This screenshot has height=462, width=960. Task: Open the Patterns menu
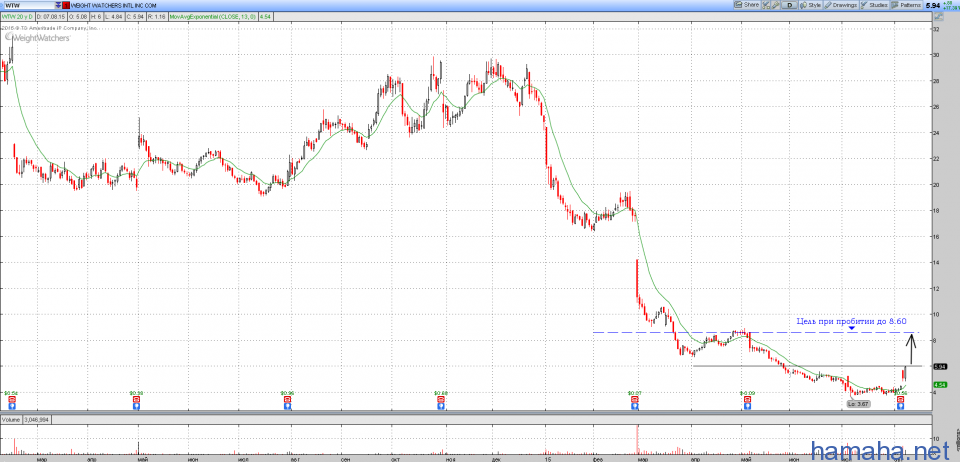907,5
